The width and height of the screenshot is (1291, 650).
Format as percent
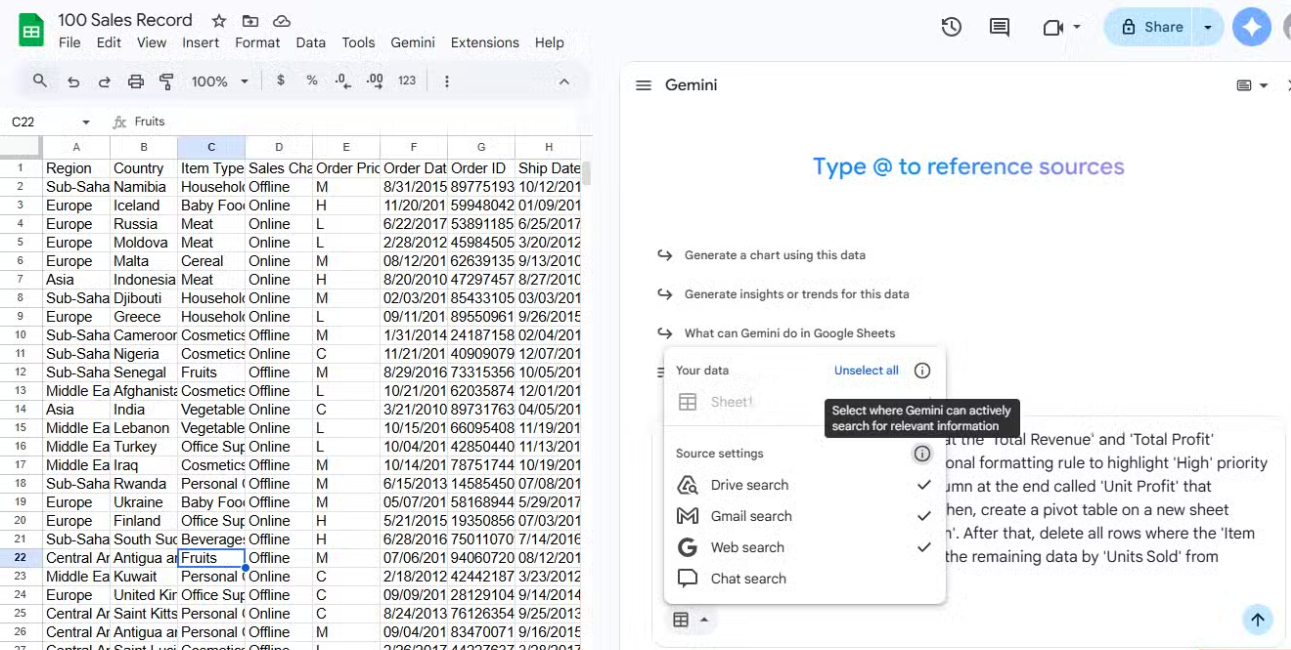pos(312,81)
